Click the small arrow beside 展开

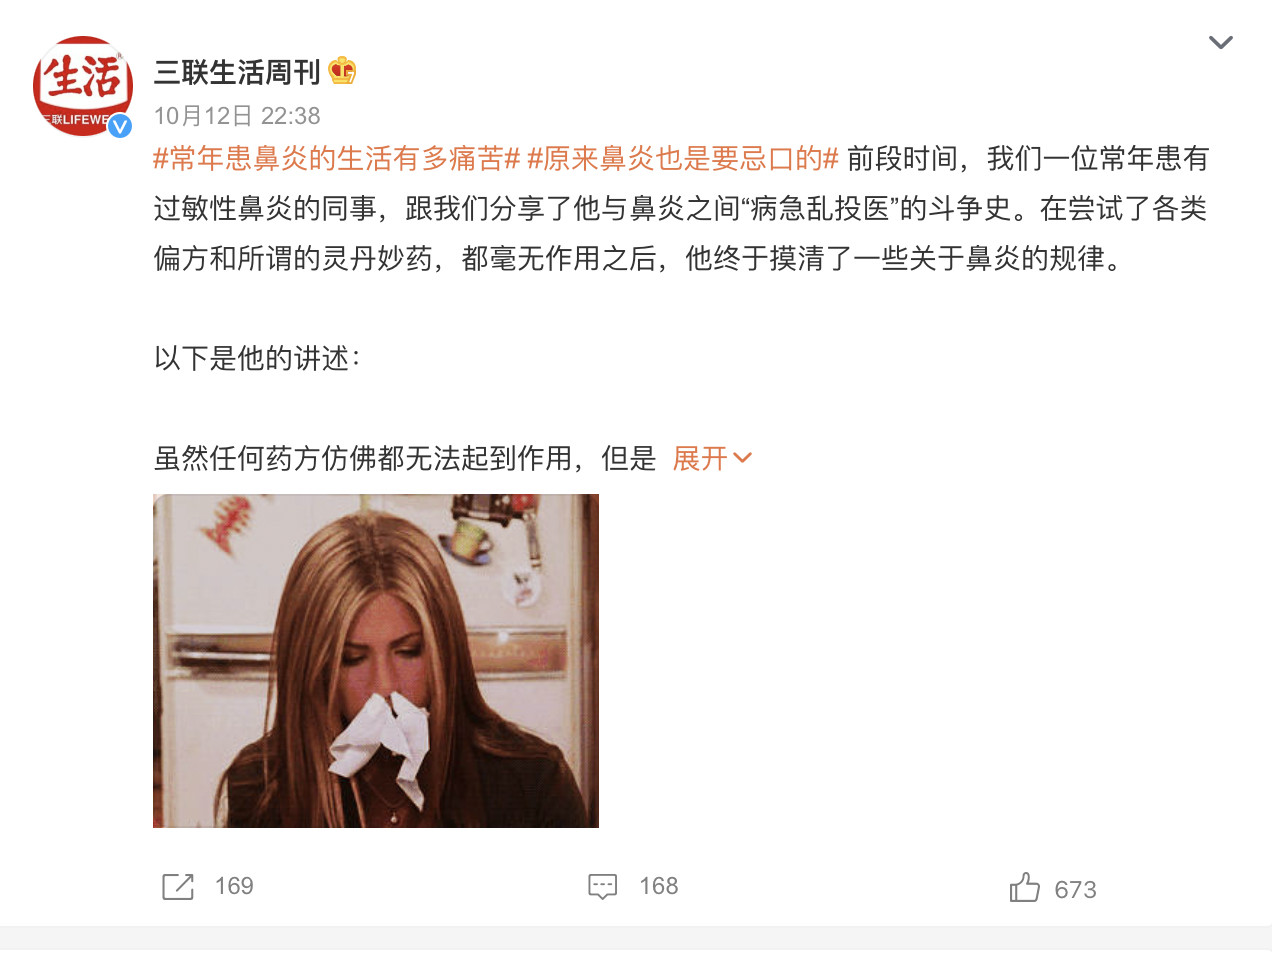click(742, 459)
